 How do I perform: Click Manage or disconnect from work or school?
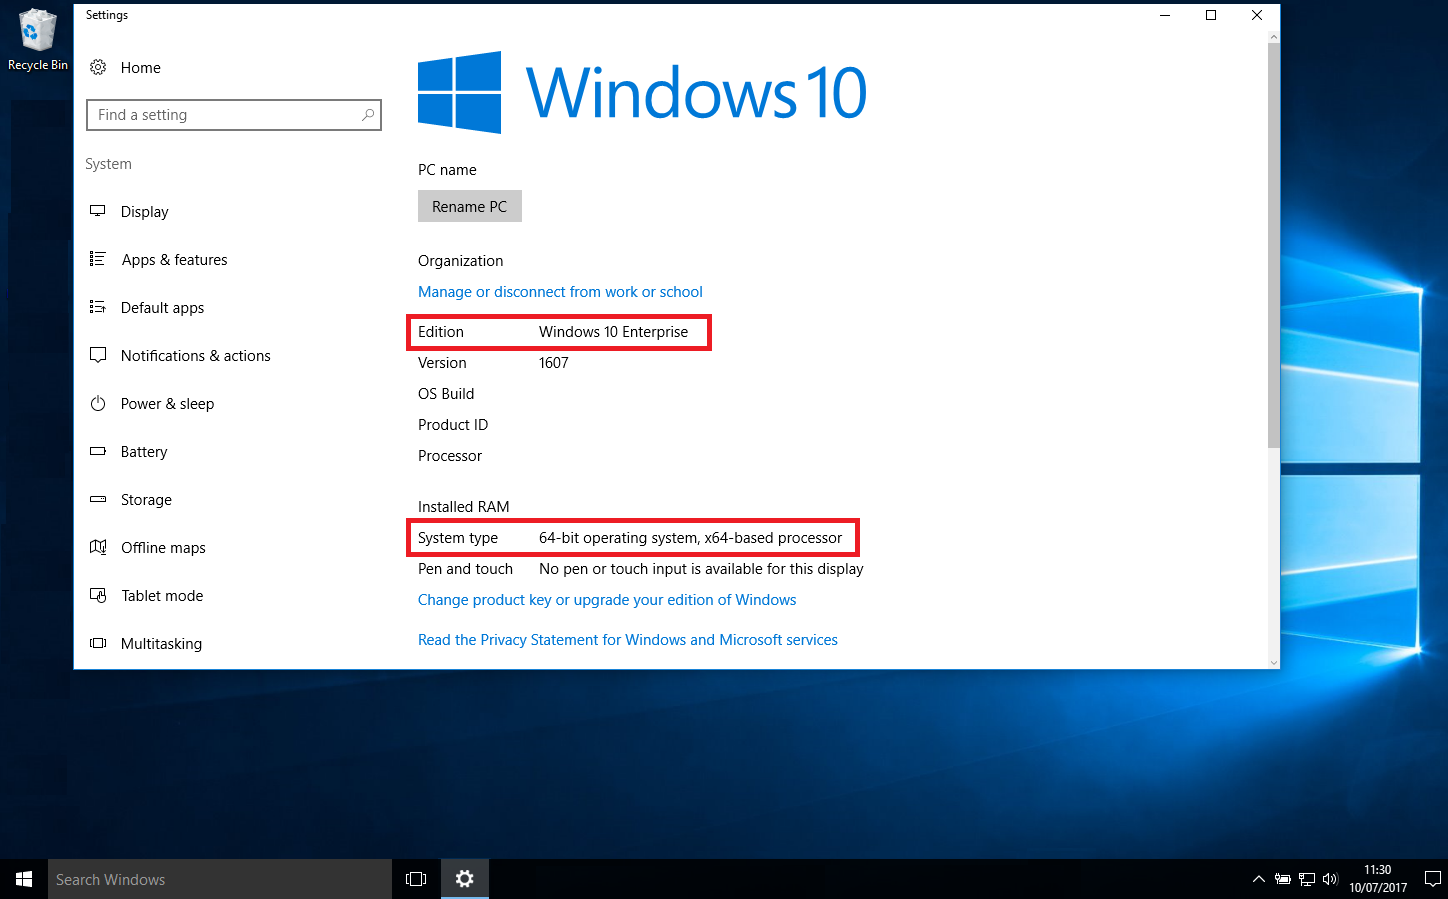coord(560,292)
